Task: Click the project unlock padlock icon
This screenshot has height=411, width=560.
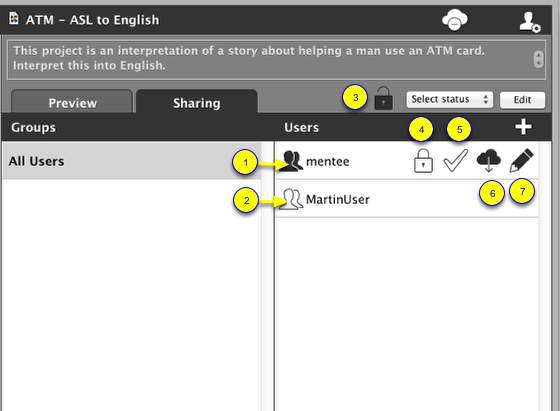Action: (x=383, y=98)
